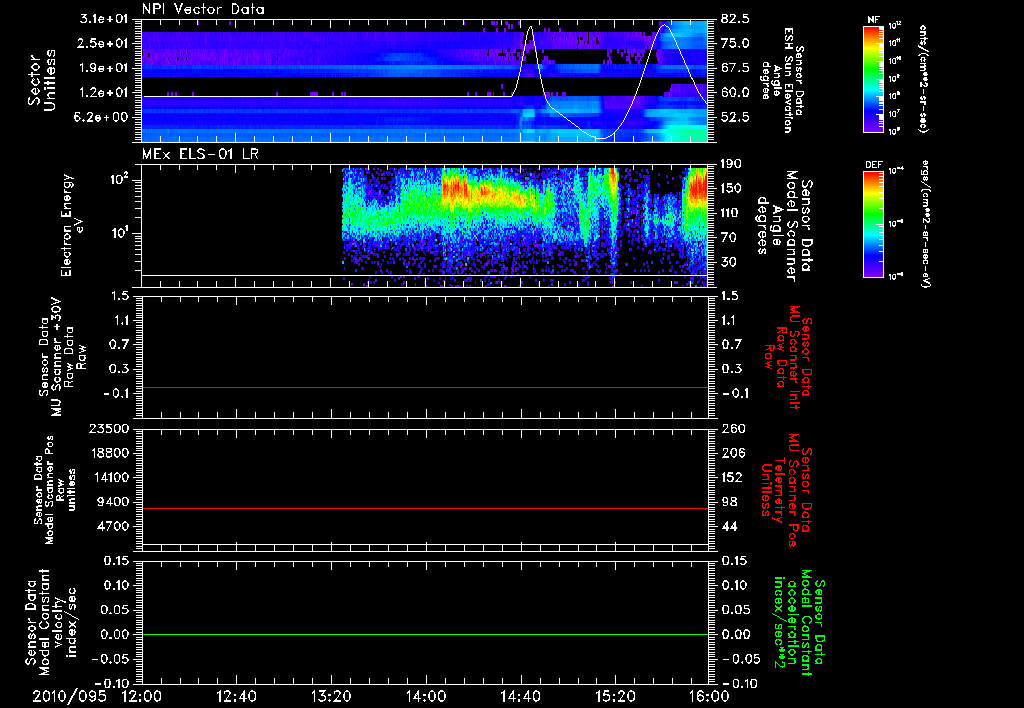Click the 'MU Scanner +30V Raw Data' axis label

[62, 357]
